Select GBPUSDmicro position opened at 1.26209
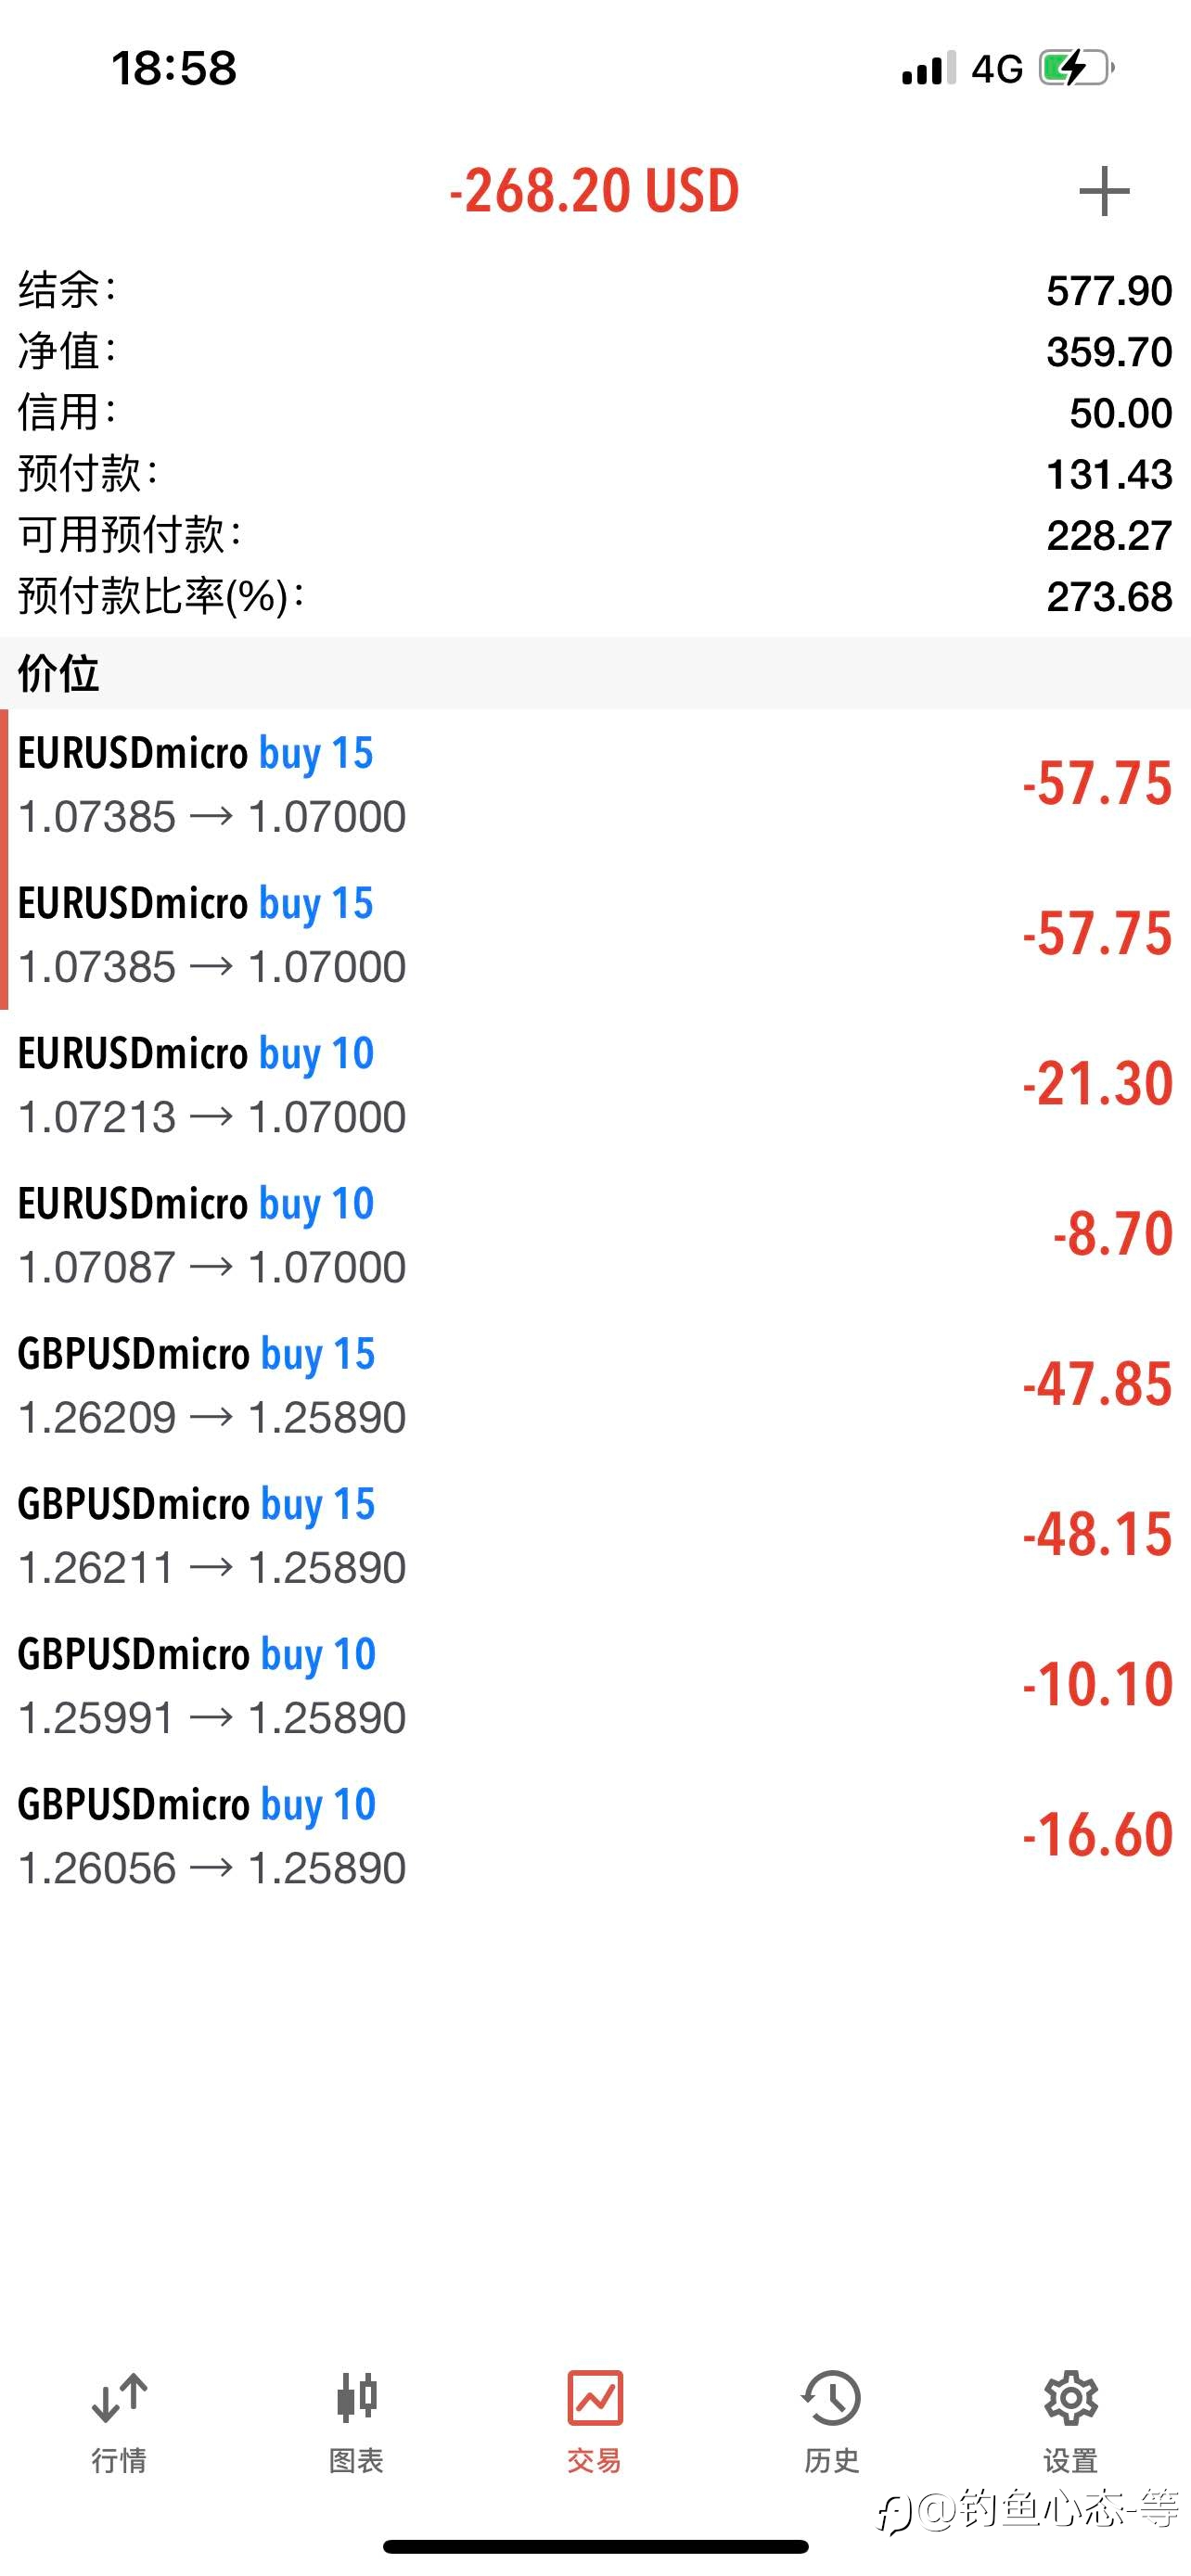This screenshot has width=1191, height=2576. pyautogui.click(x=595, y=1385)
